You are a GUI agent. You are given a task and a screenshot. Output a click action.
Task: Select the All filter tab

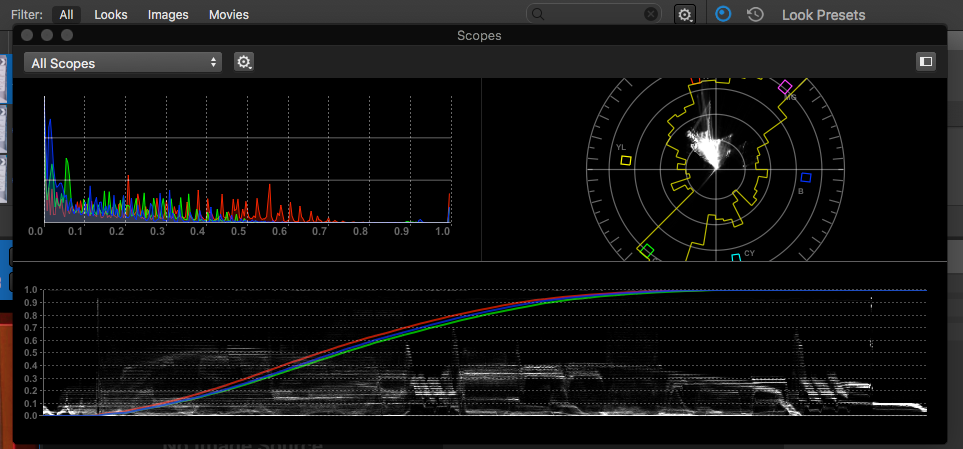(x=67, y=15)
